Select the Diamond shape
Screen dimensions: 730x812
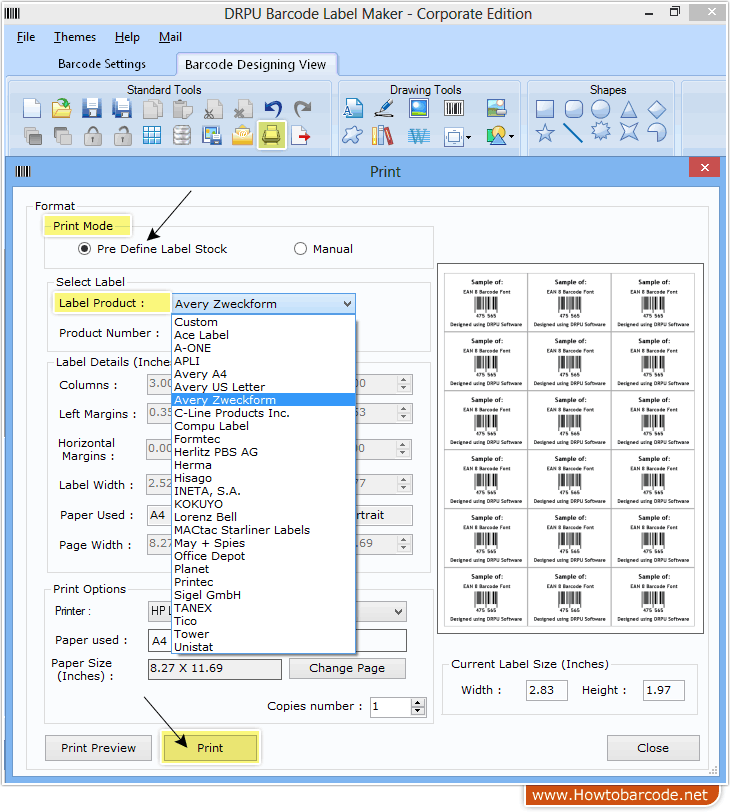(657, 109)
